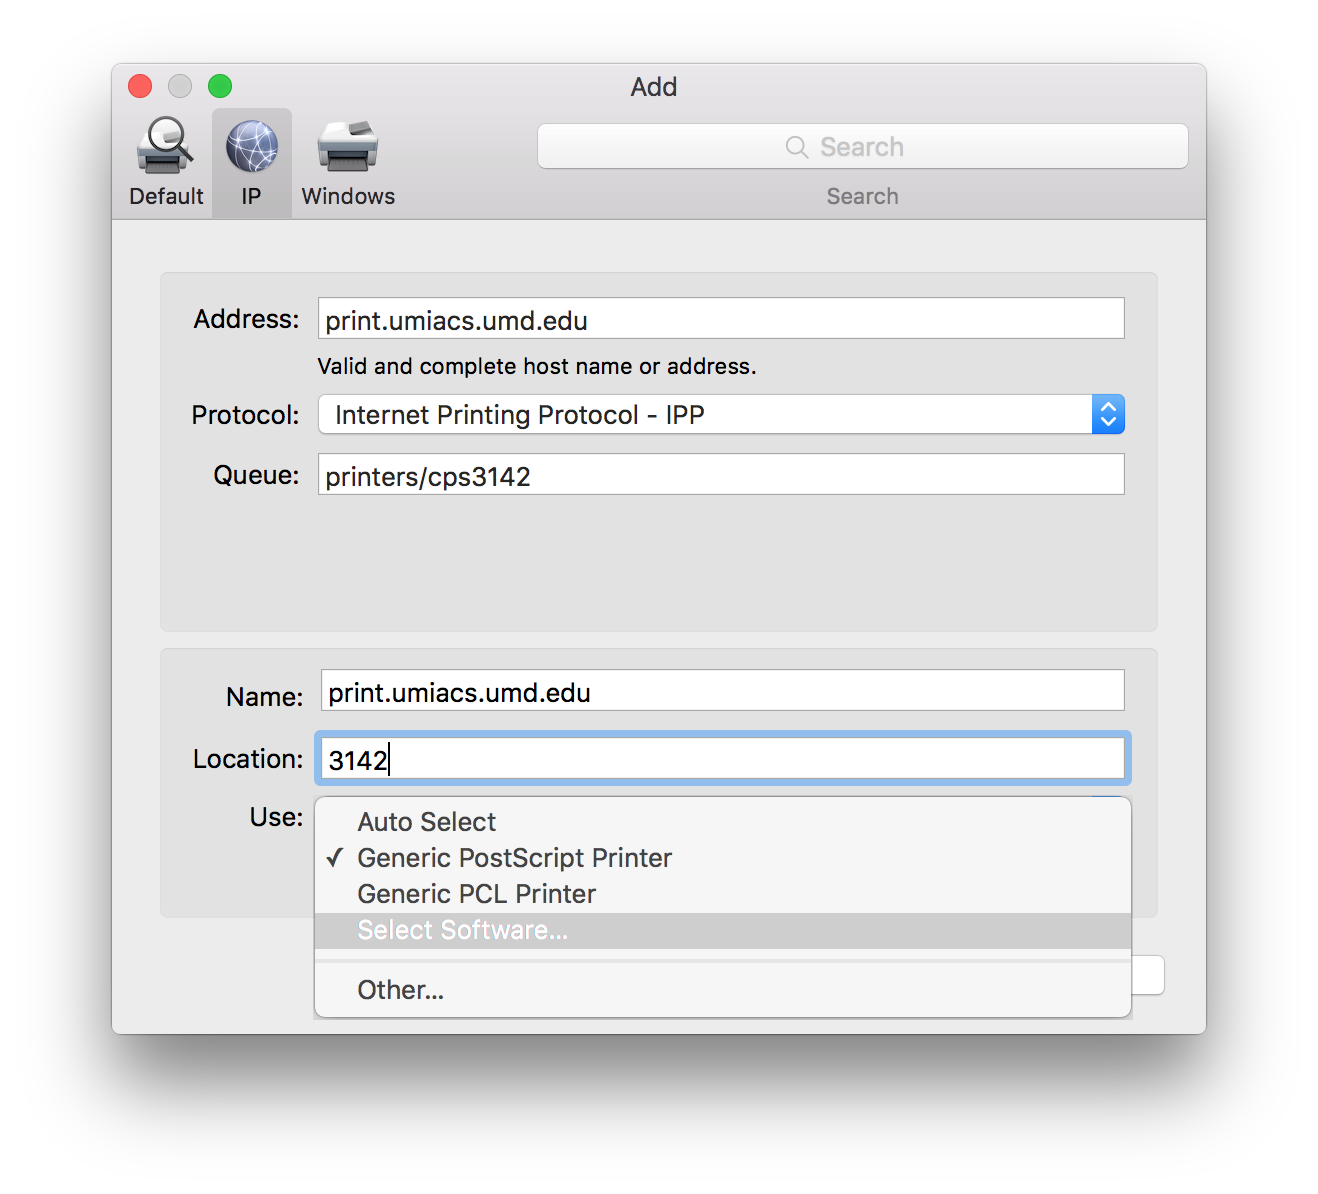Click the red close window button
This screenshot has width=1318, height=1194.
point(140,87)
